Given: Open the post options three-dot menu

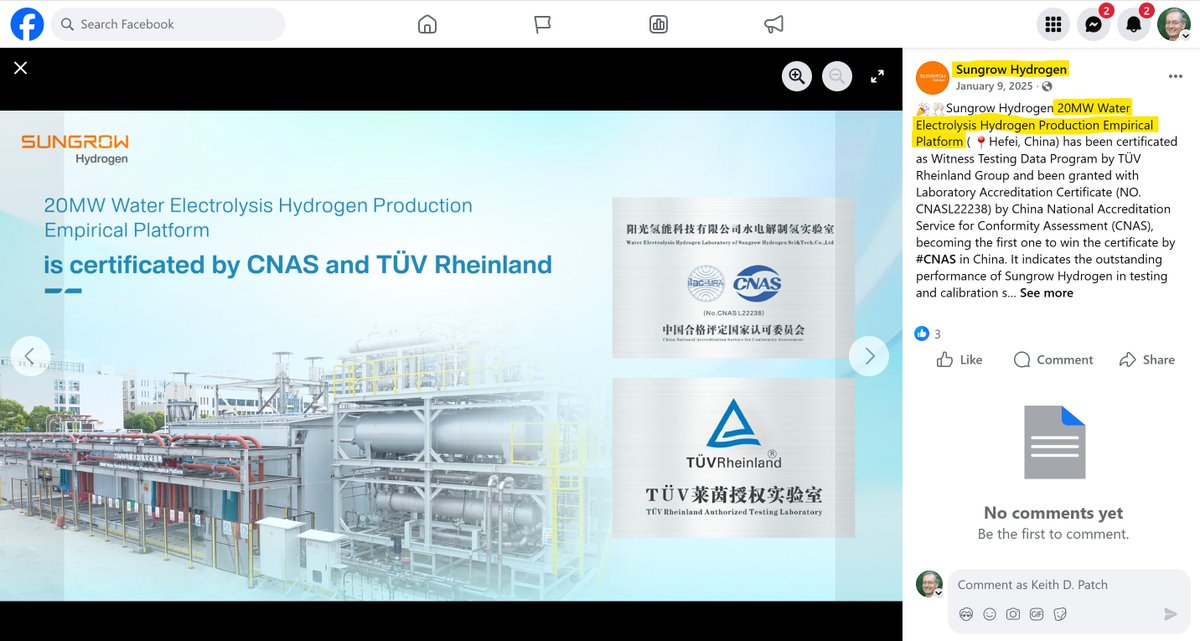Looking at the screenshot, I should point(1175,77).
